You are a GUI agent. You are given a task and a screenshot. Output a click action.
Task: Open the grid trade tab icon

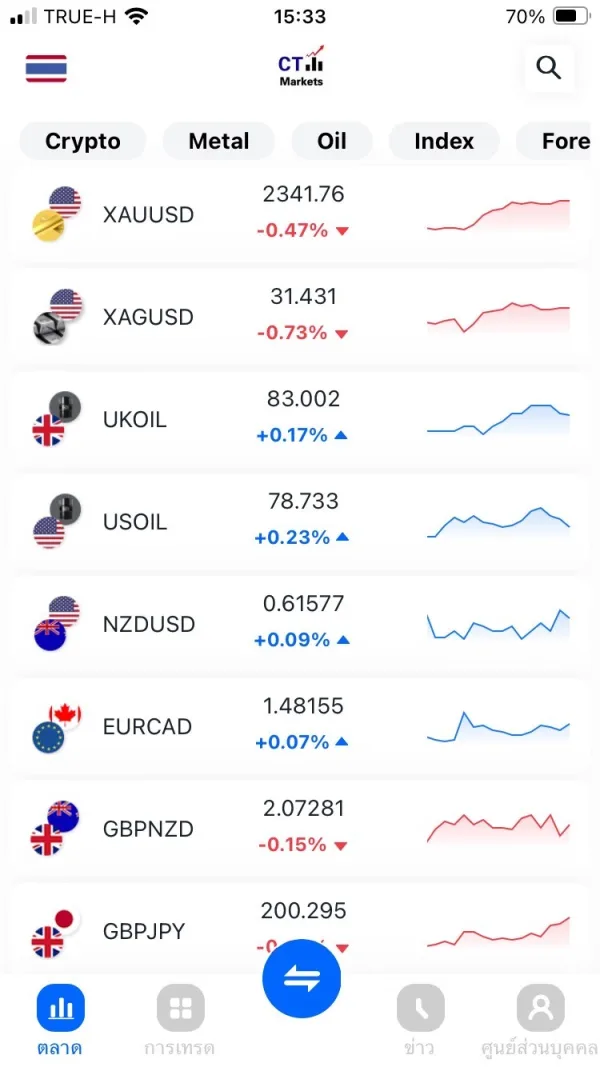click(180, 1008)
